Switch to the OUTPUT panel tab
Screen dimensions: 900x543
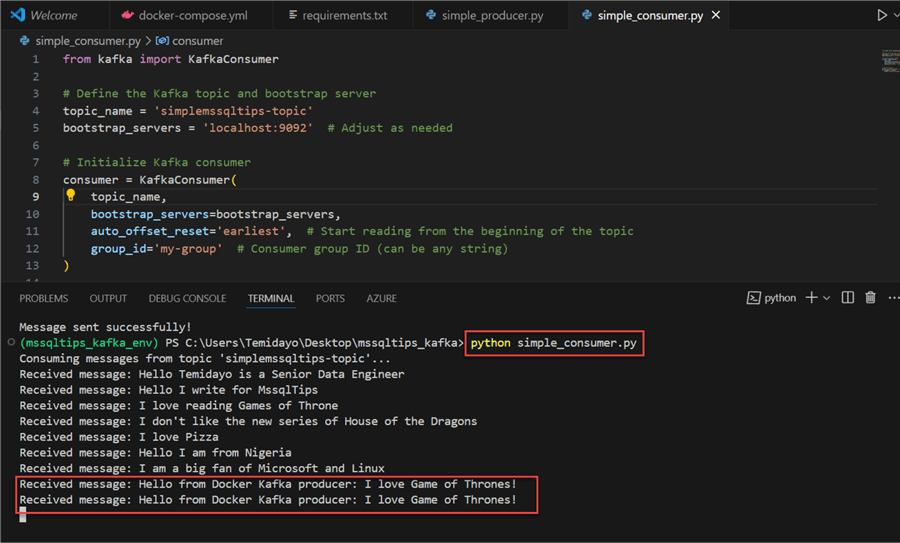pyautogui.click(x=108, y=298)
